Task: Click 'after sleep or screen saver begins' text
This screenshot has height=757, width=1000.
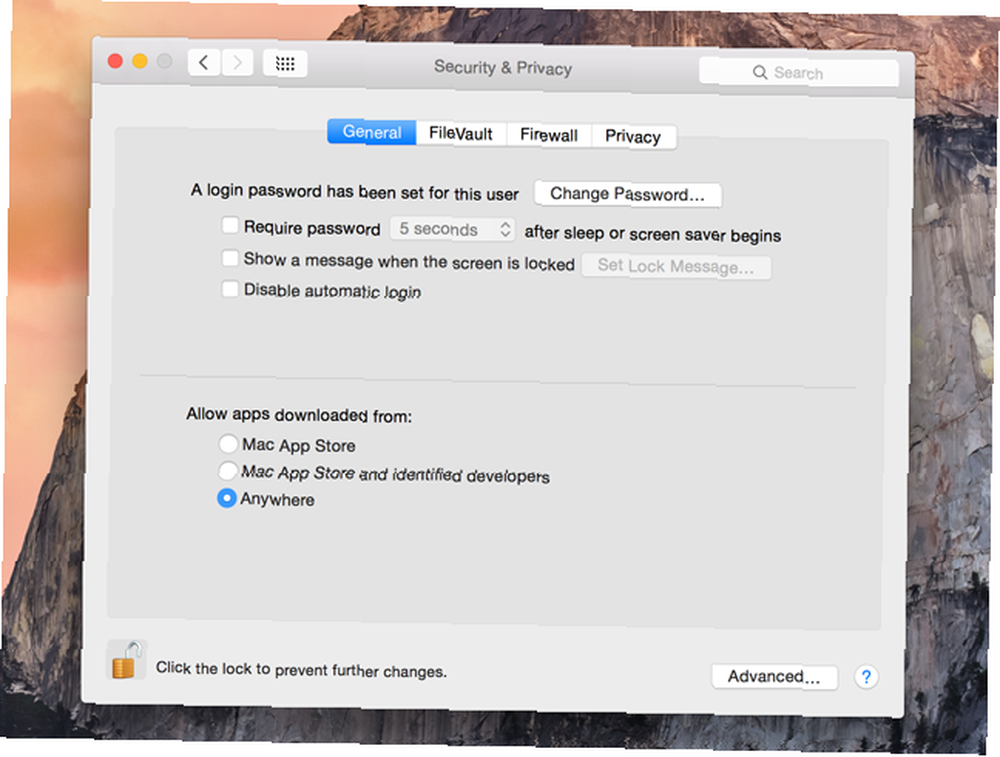Action: tap(653, 234)
